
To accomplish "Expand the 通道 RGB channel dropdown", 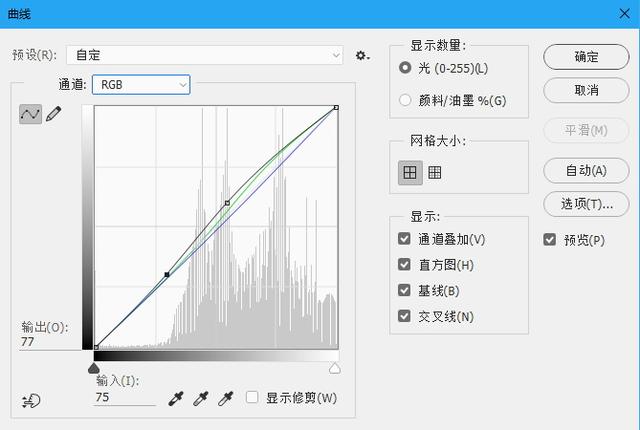I will 141,85.
